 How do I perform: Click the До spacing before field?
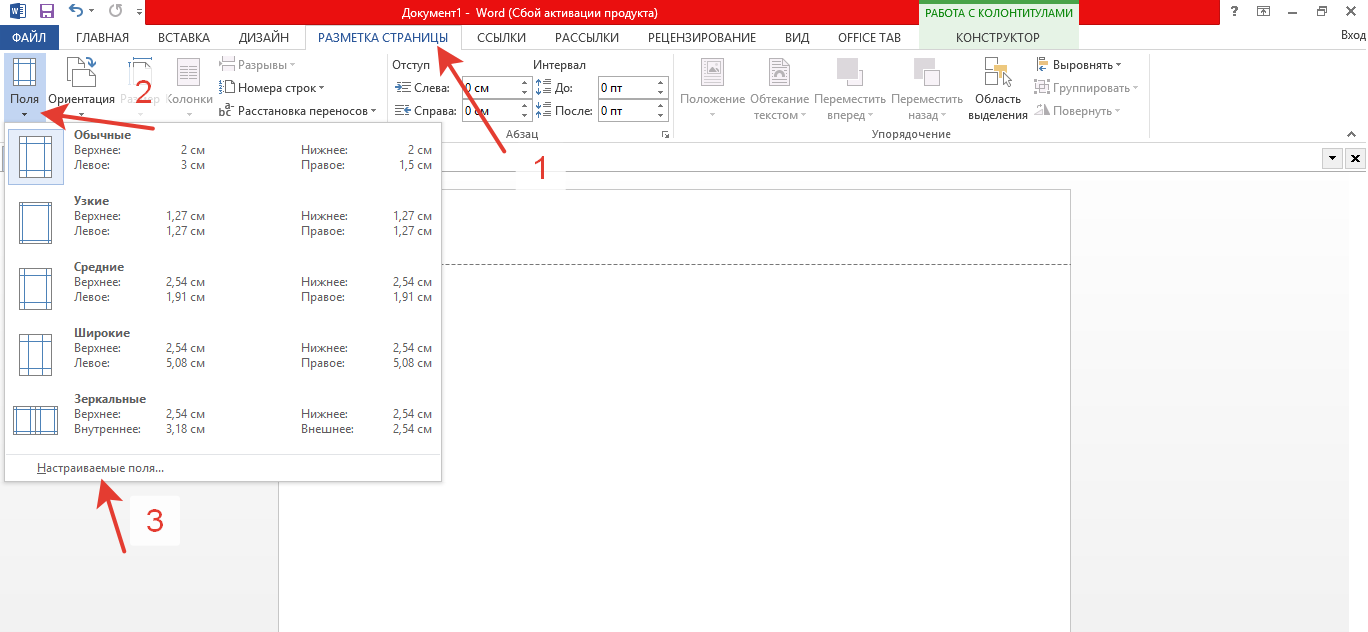pyautogui.click(x=626, y=88)
